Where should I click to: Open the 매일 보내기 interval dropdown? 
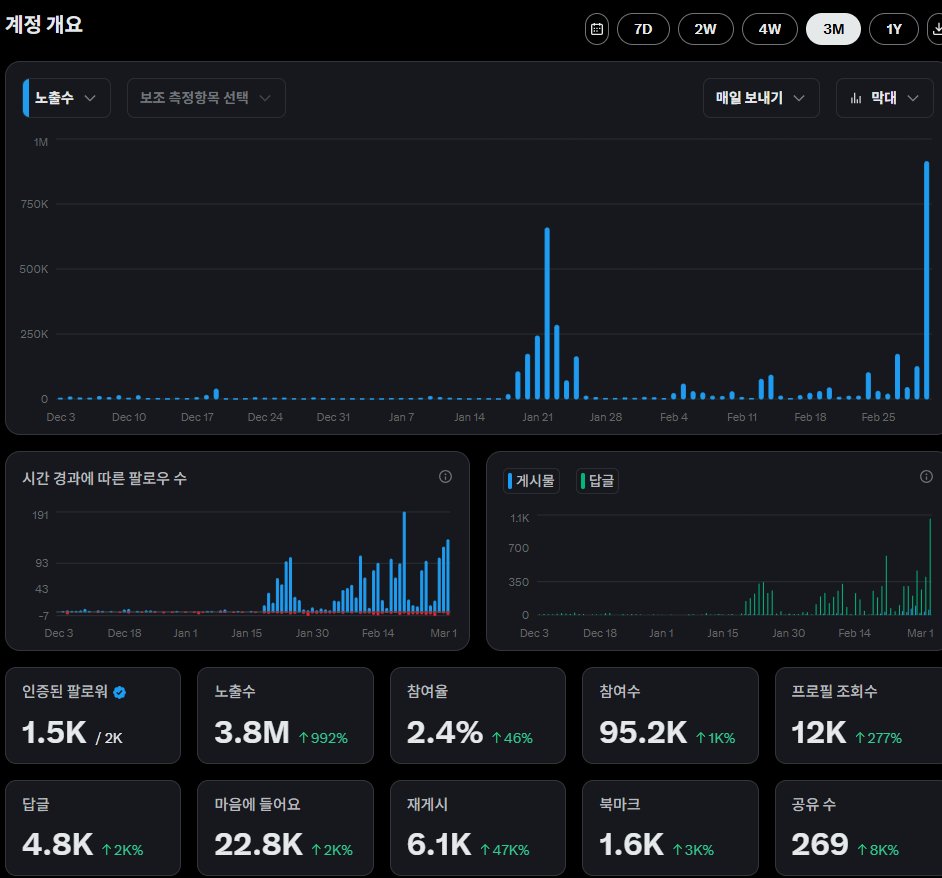[761, 98]
